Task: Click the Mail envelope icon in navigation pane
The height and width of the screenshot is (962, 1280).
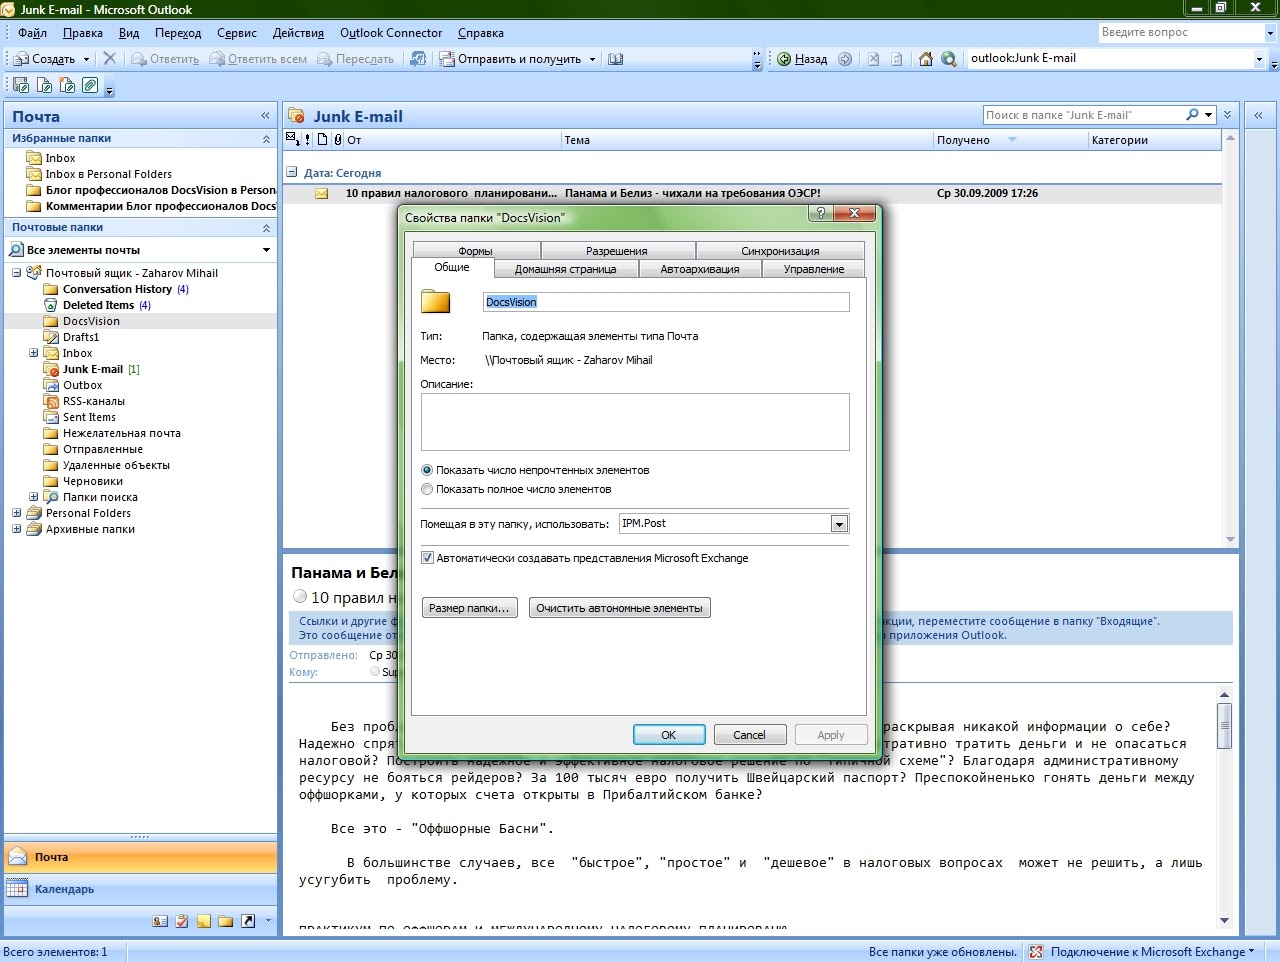Action: coord(17,857)
